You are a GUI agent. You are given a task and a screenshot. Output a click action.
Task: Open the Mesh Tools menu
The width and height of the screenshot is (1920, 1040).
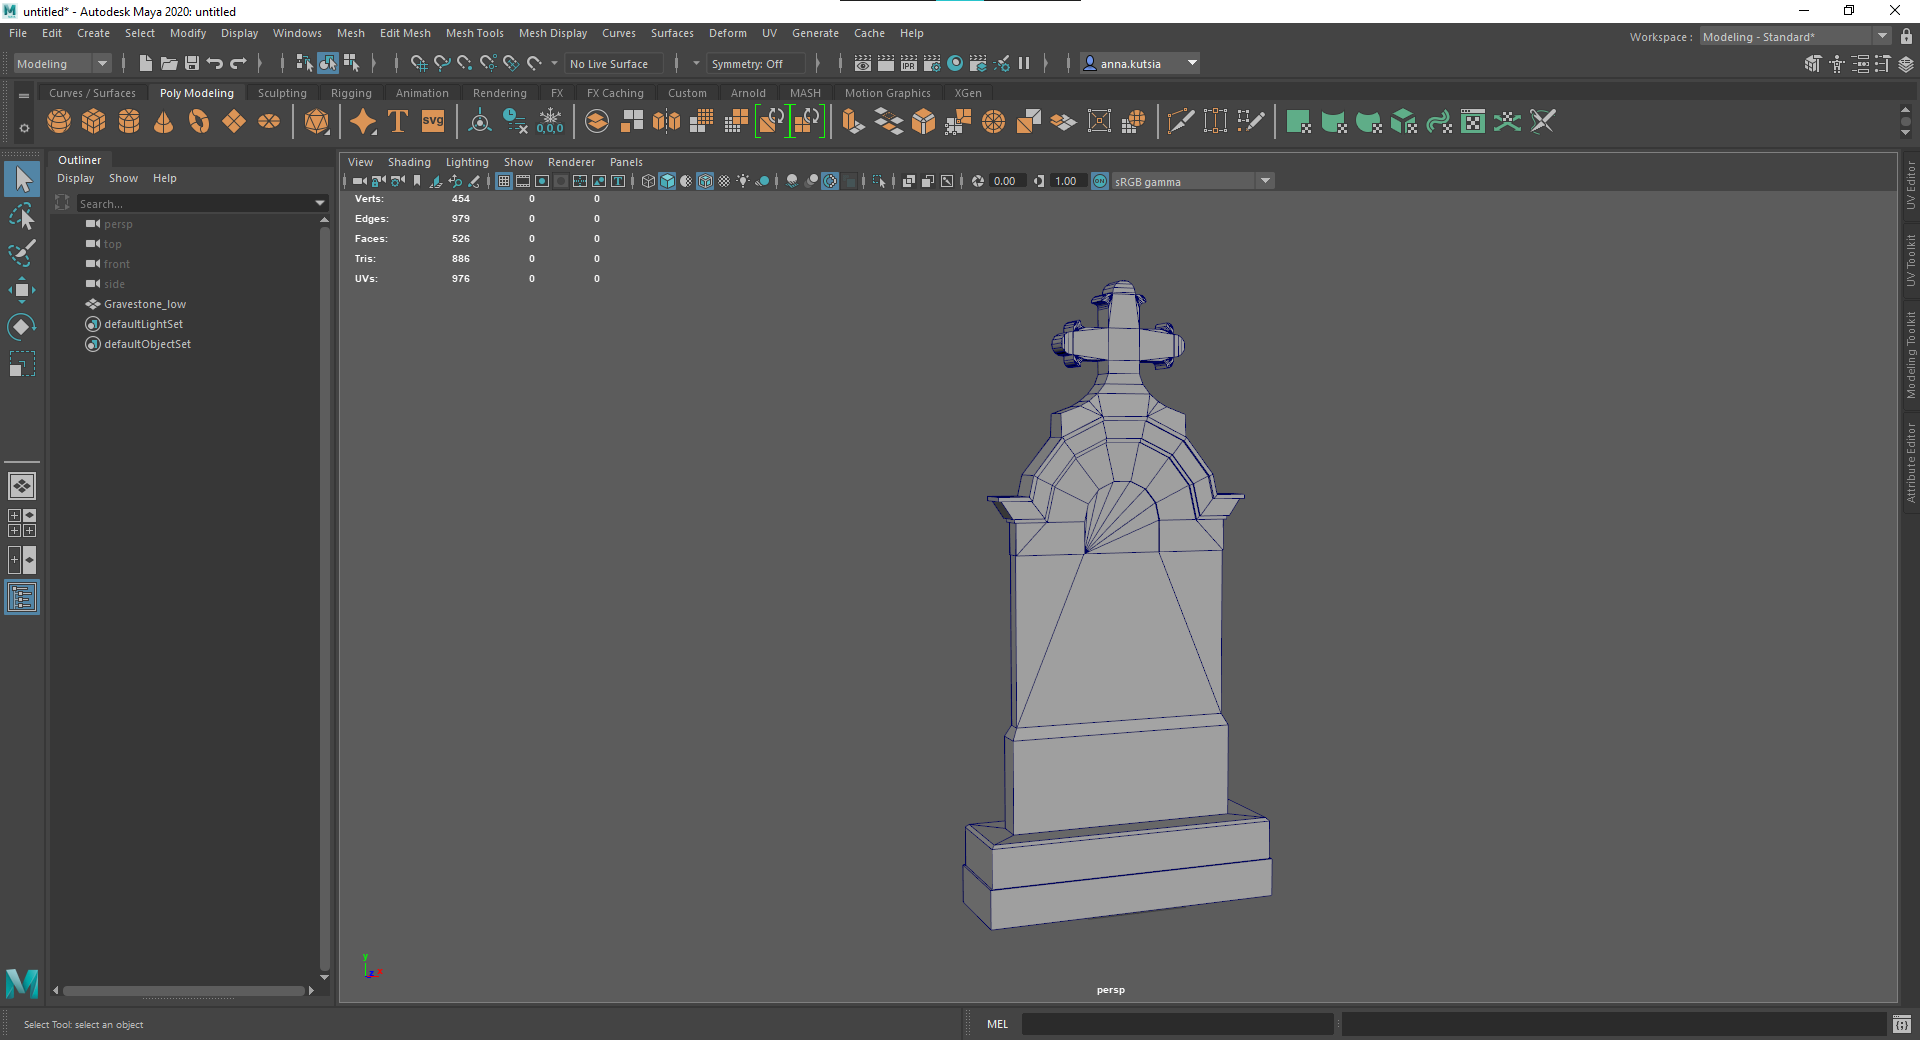pyautogui.click(x=474, y=33)
